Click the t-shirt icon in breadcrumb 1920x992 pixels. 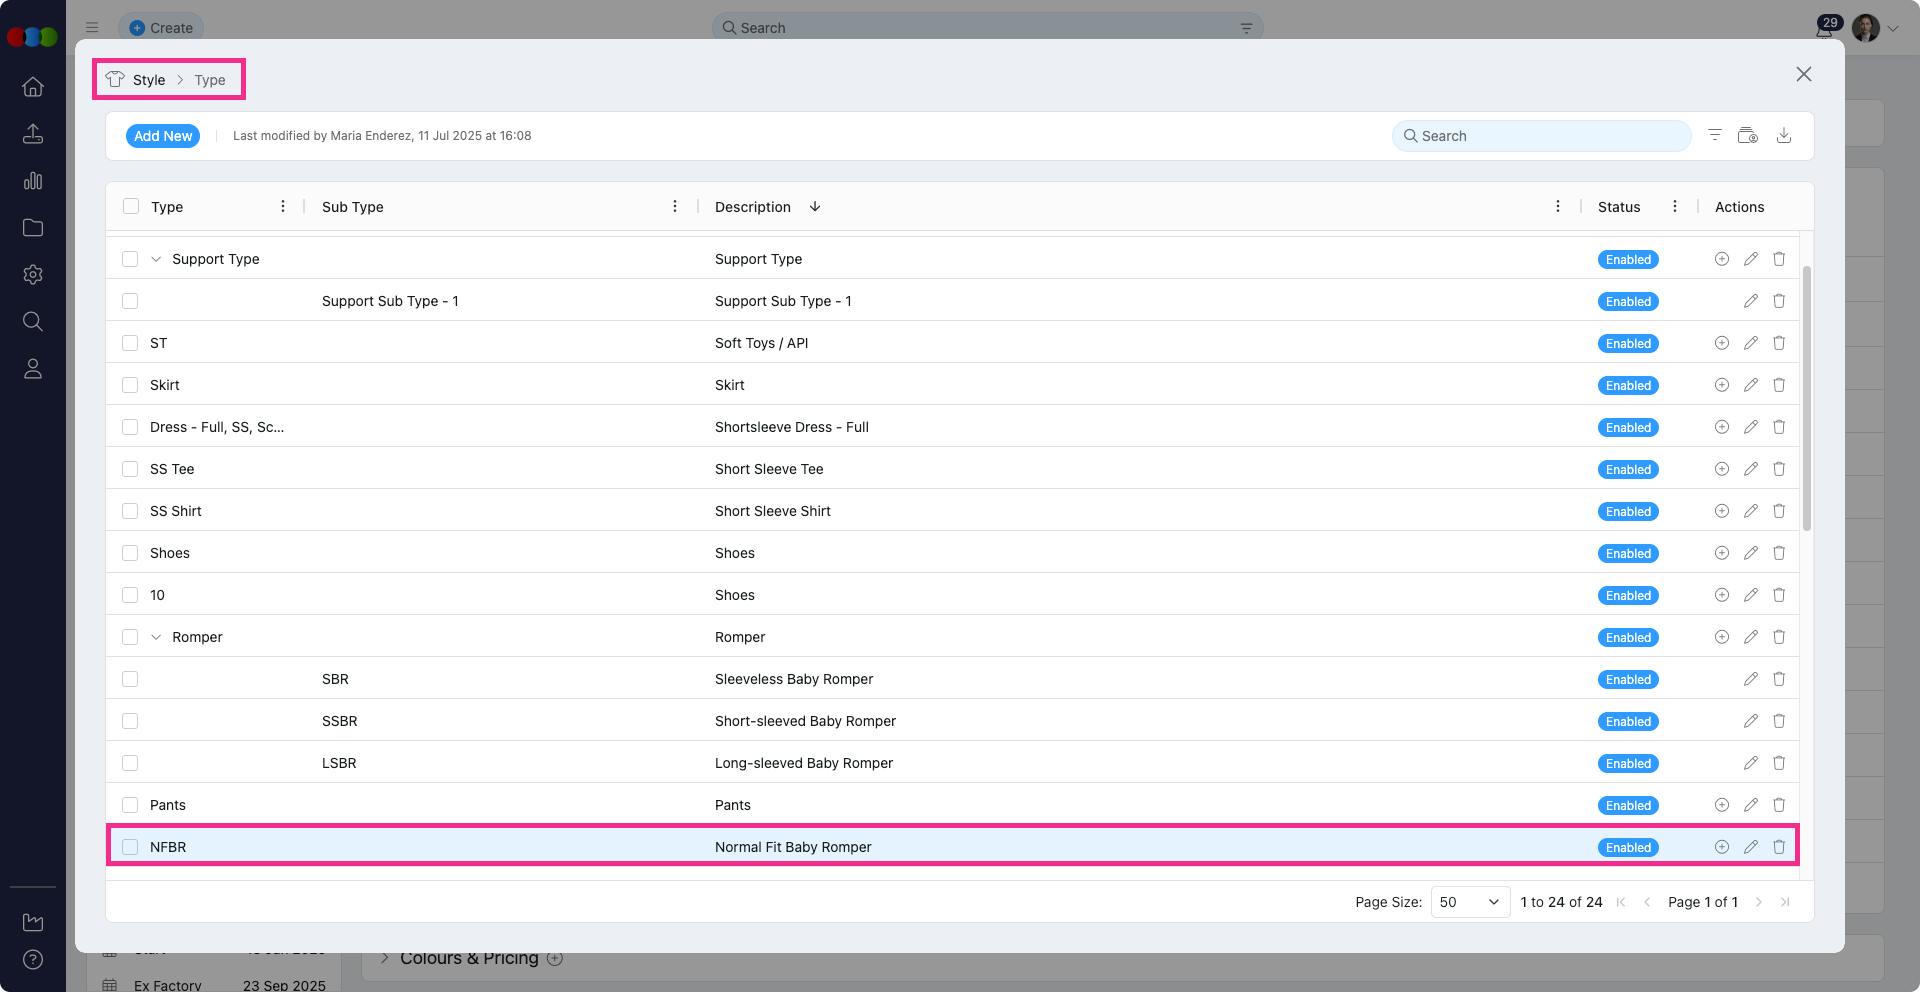click(115, 79)
